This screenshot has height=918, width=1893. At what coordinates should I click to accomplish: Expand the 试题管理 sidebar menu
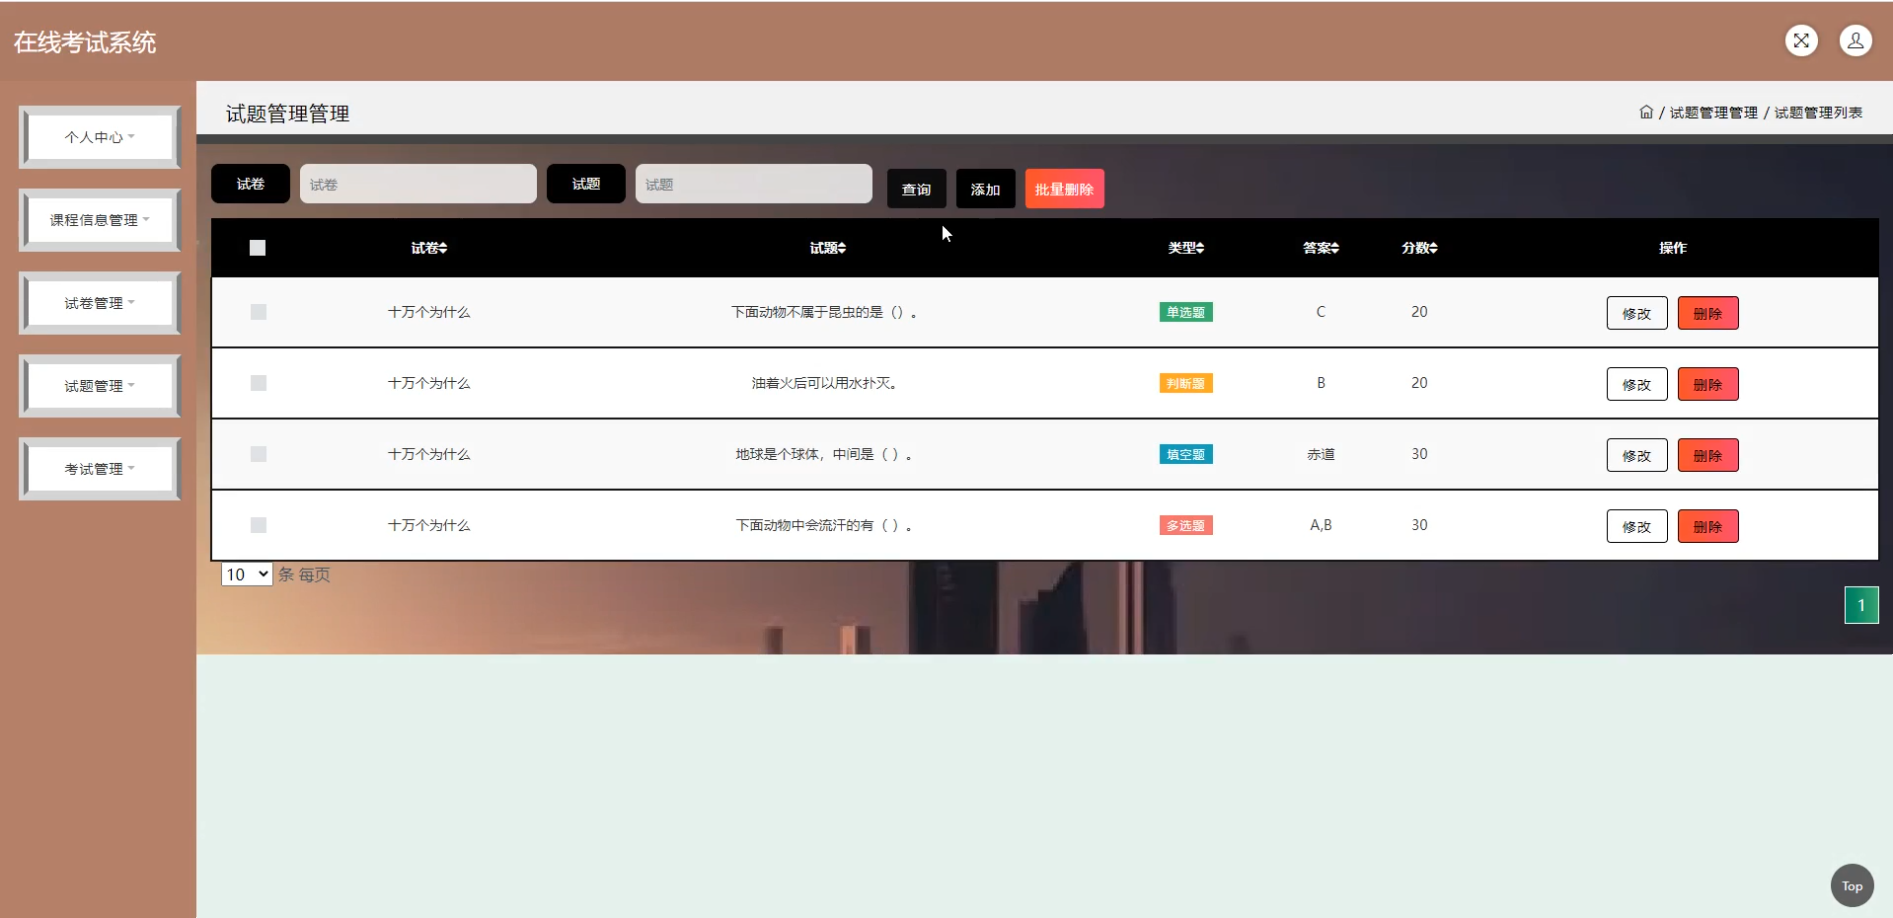click(100, 386)
